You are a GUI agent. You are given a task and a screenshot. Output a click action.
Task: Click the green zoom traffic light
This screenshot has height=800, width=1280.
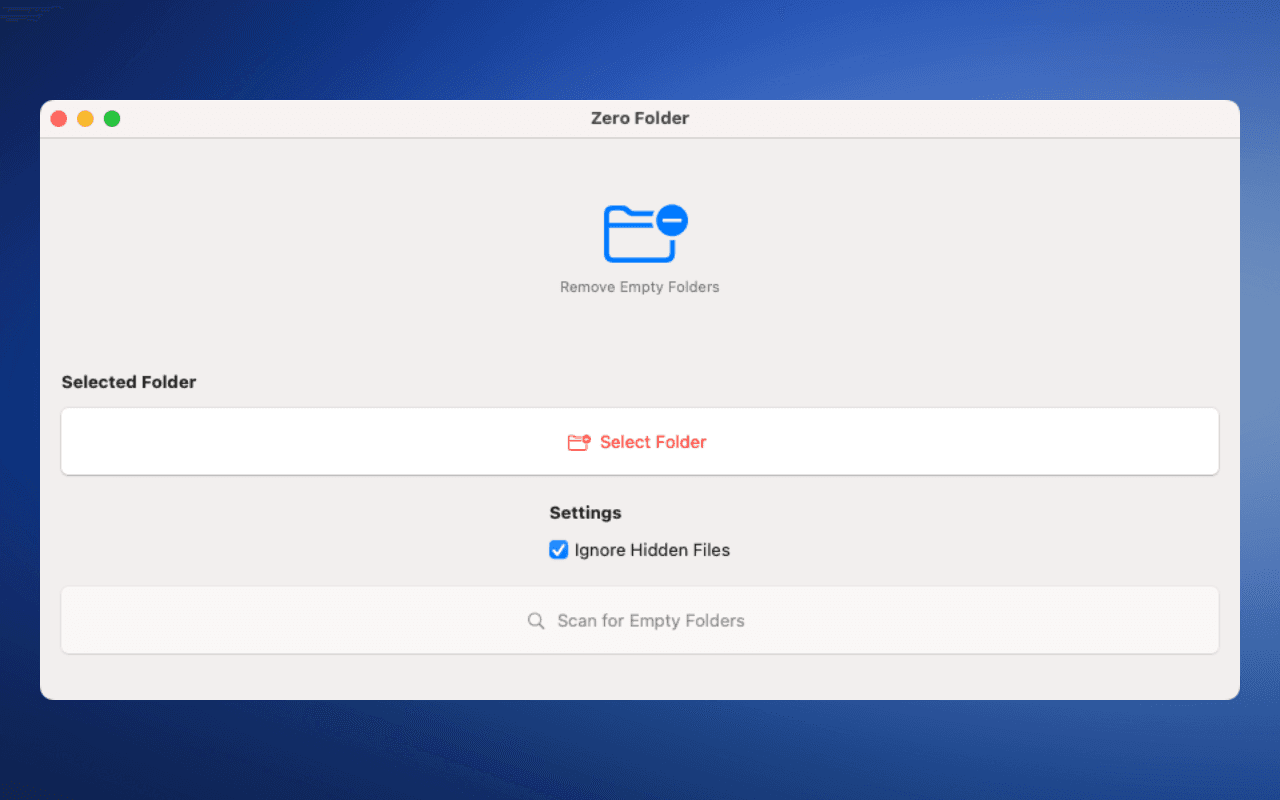click(112, 118)
